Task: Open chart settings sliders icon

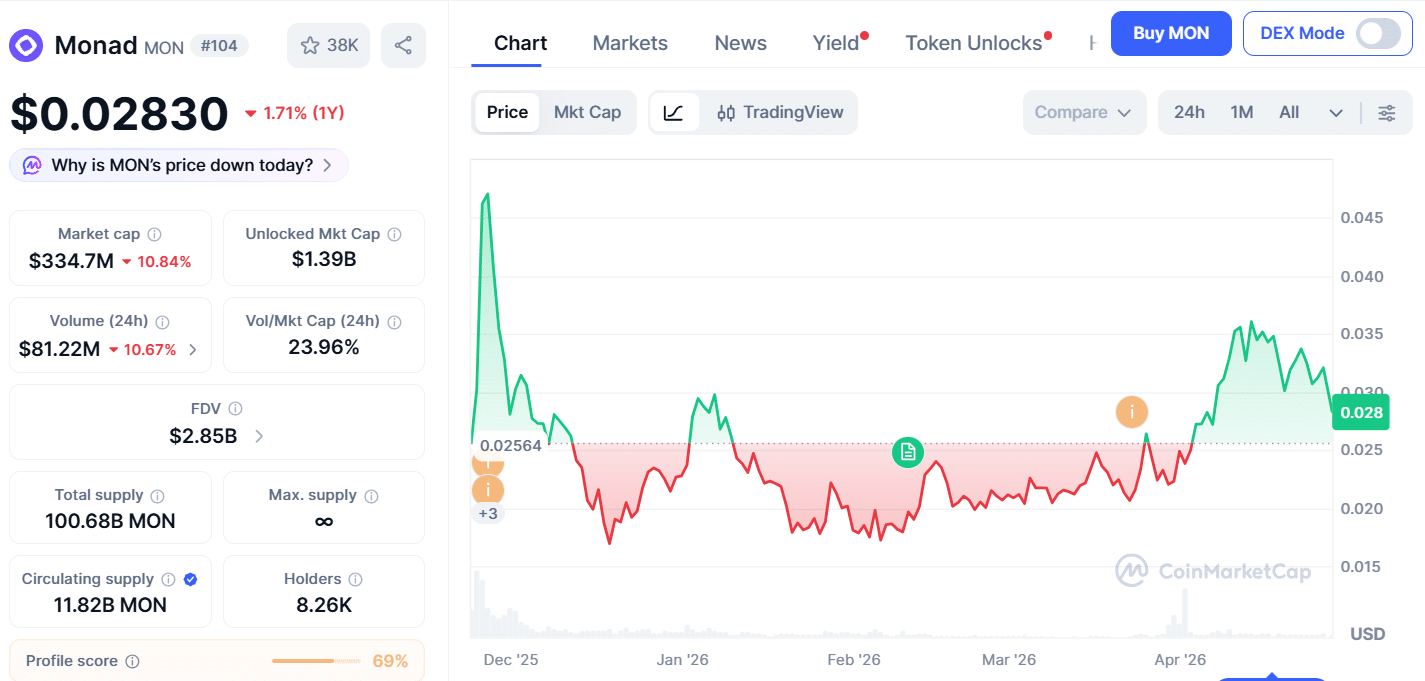Action: point(1387,113)
